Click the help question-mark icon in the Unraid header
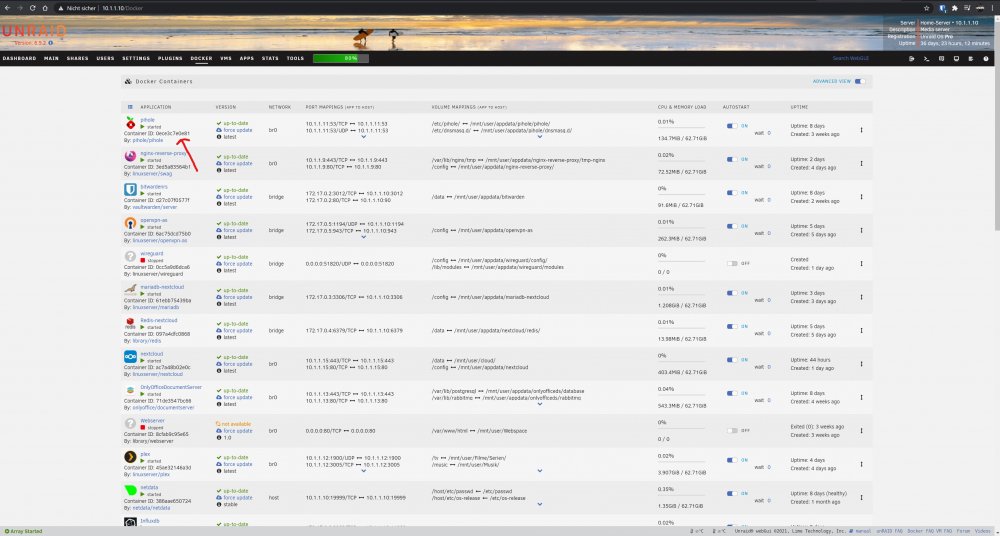1000x536 pixels. (x=986, y=58)
